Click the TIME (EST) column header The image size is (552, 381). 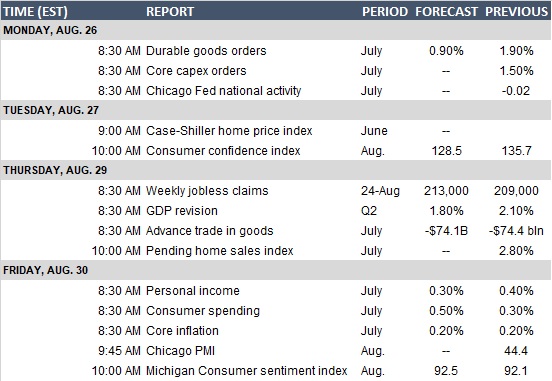pyautogui.click(x=35, y=12)
